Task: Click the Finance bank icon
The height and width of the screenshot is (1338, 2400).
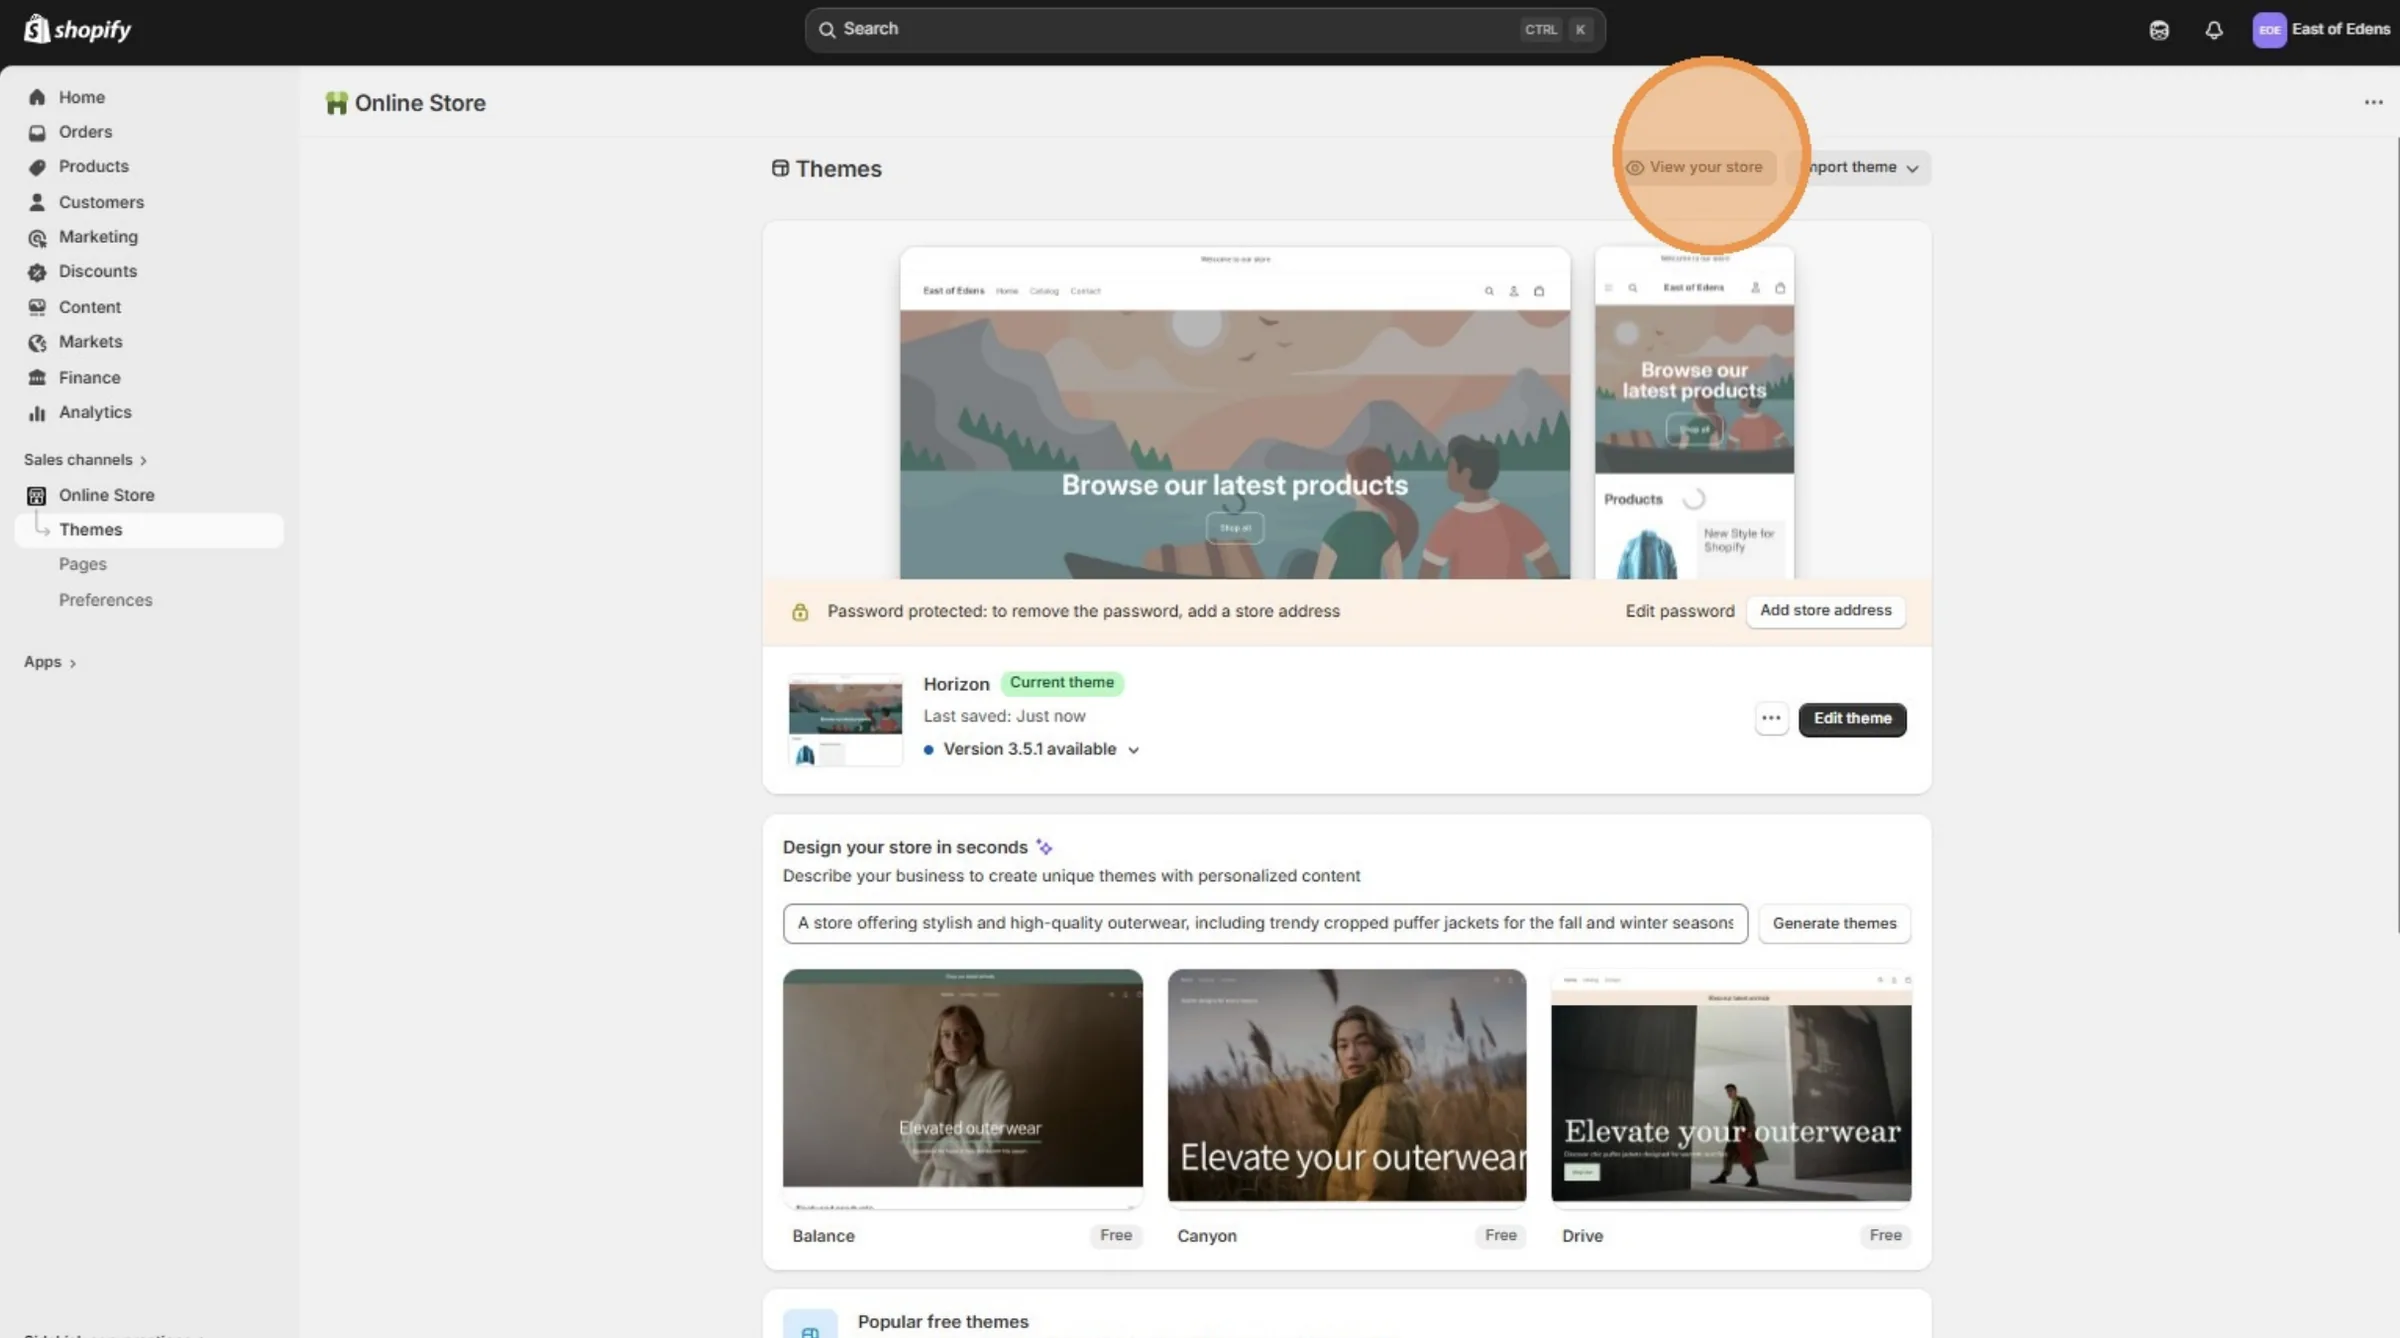Action: coord(37,377)
